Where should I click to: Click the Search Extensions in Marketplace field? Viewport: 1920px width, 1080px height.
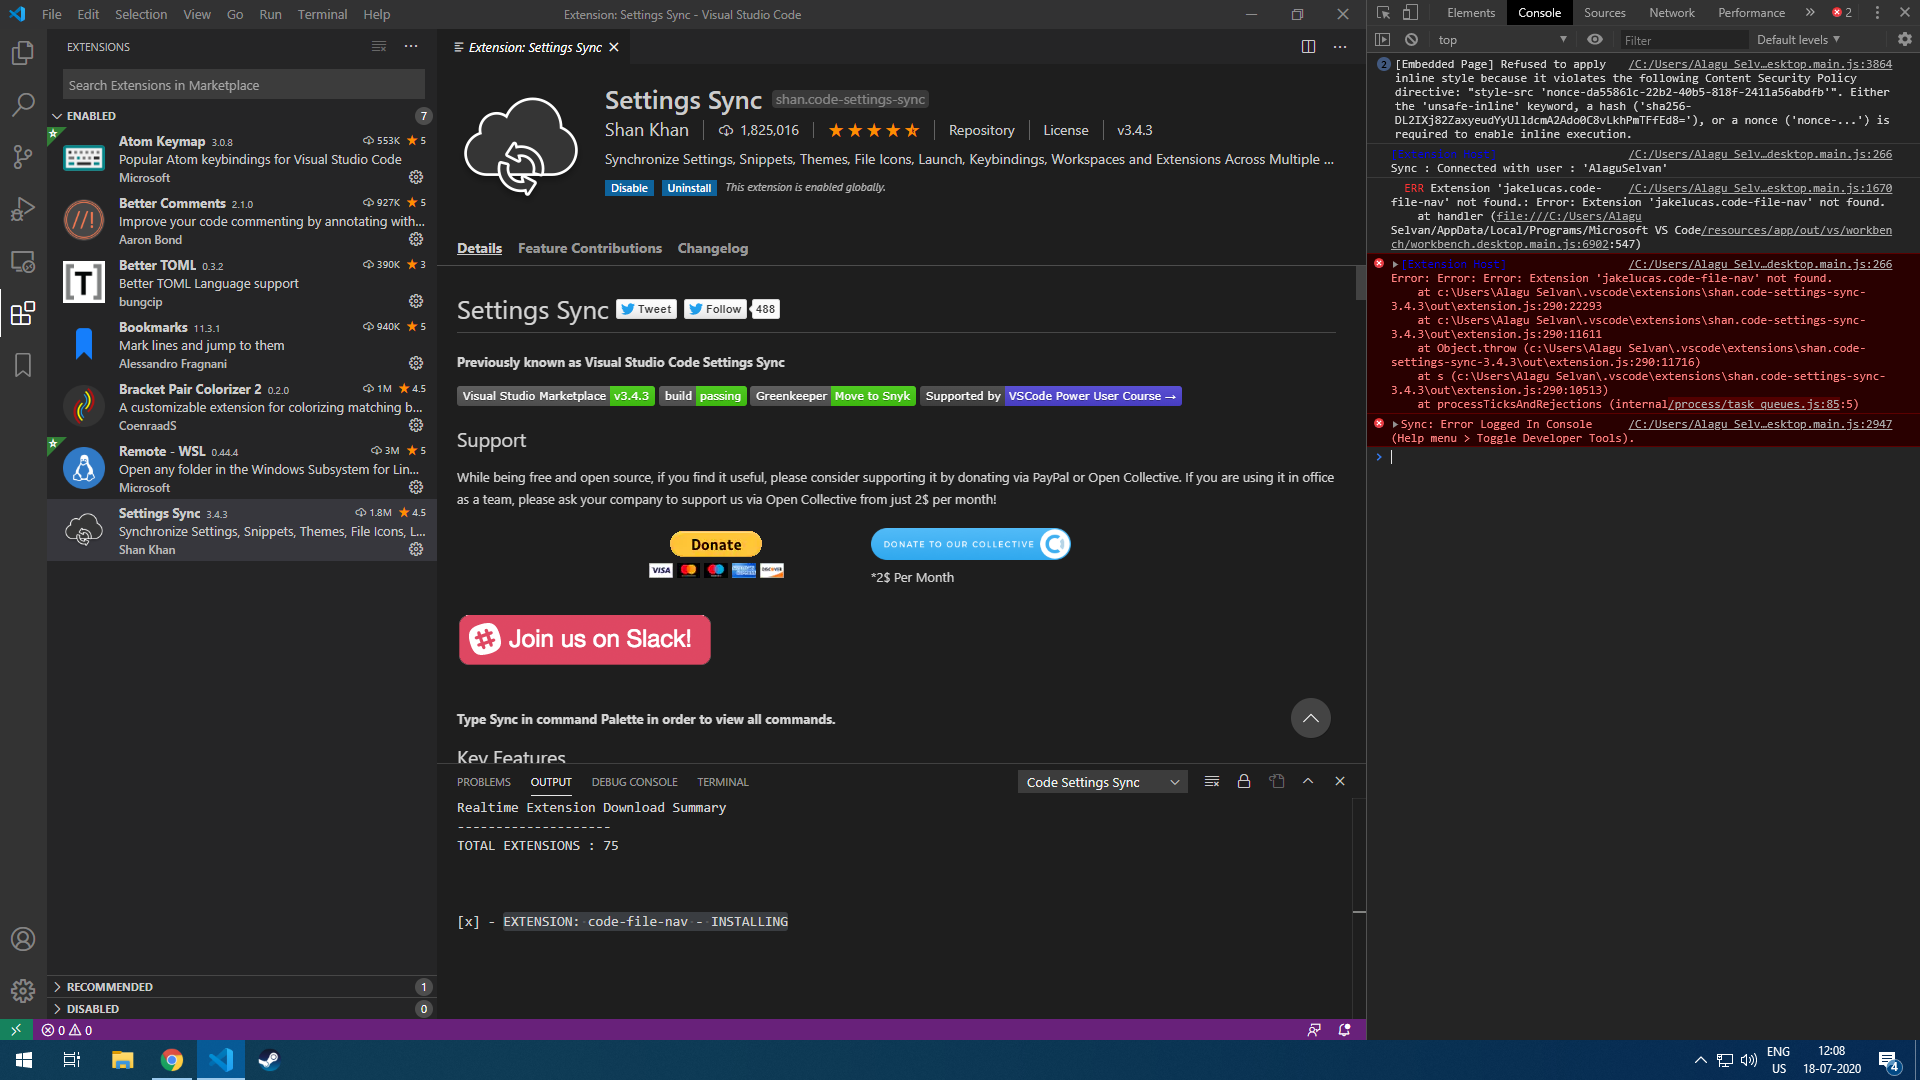(x=242, y=84)
